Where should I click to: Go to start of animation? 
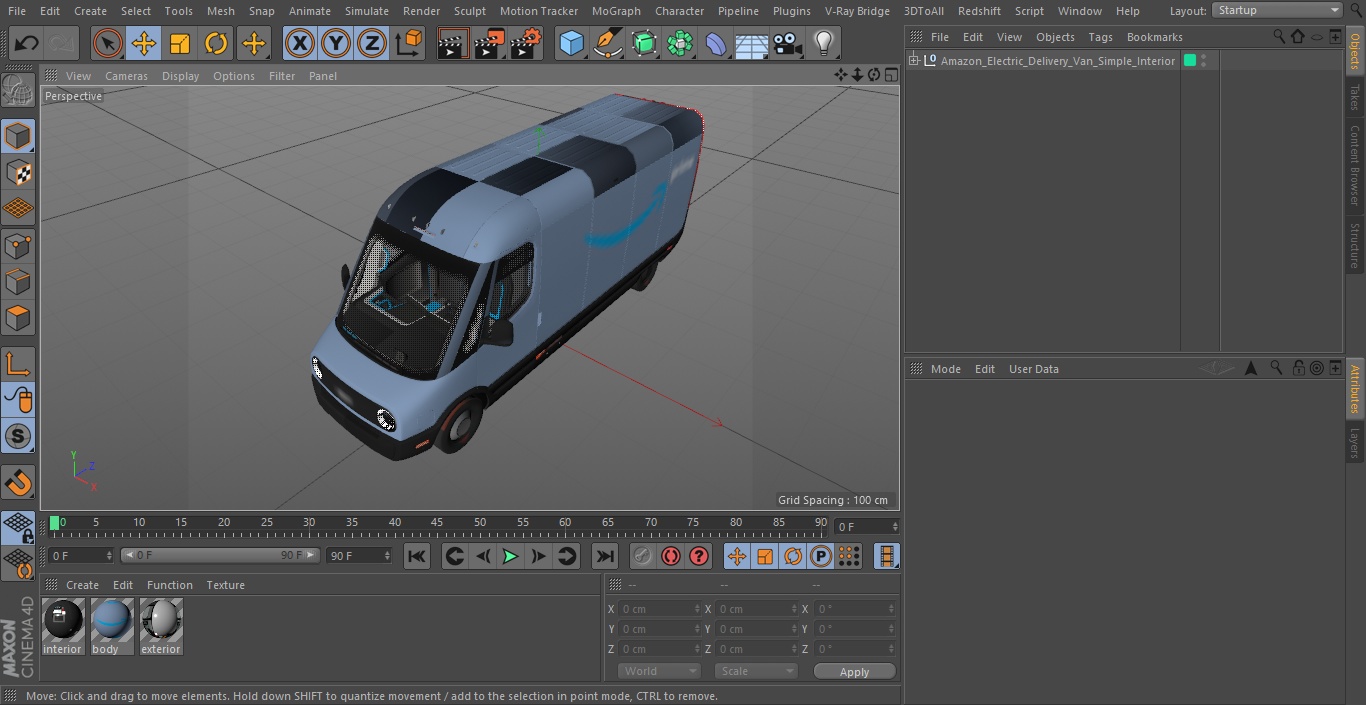pyautogui.click(x=417, y=556)
